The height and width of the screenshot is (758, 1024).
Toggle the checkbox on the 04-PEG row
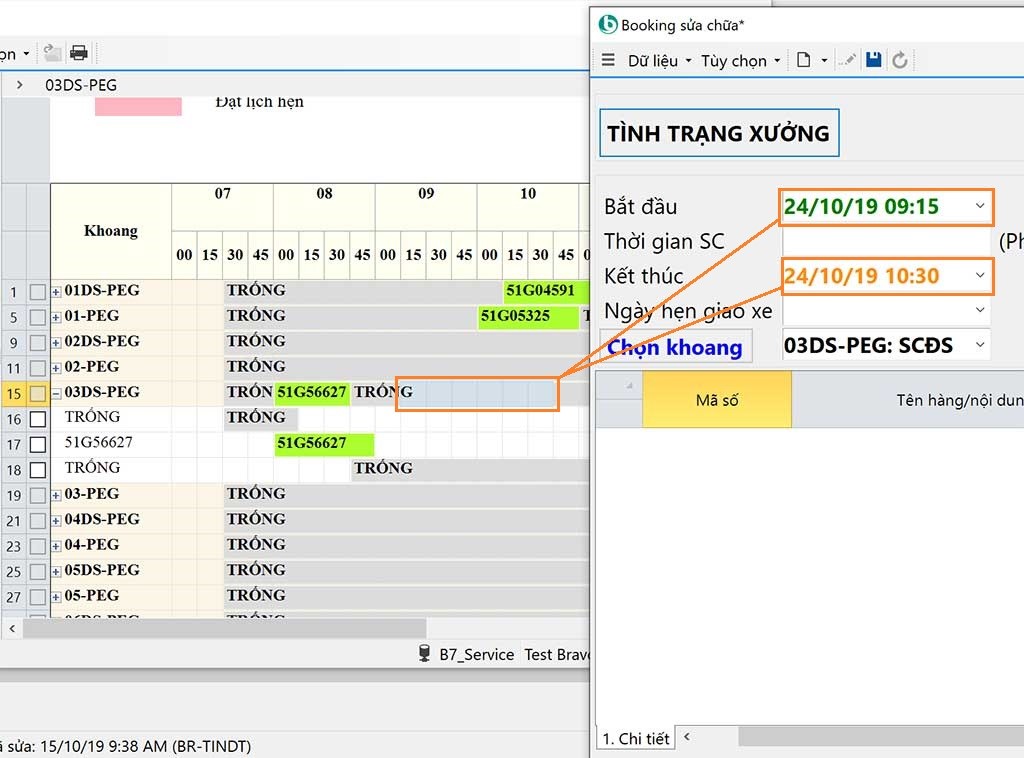point(38,546)
